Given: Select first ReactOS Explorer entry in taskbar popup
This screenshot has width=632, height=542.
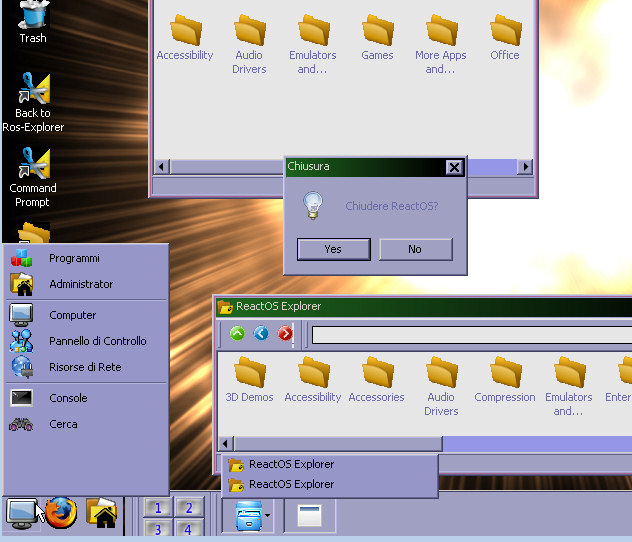Looking at the screenshot, I should tap(330, 465).
